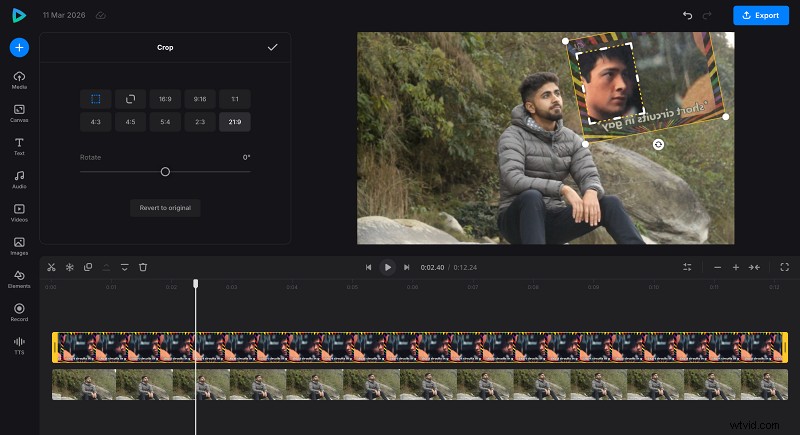Open the Media upload panel
The image size is (800, 435).
(19, 80)
